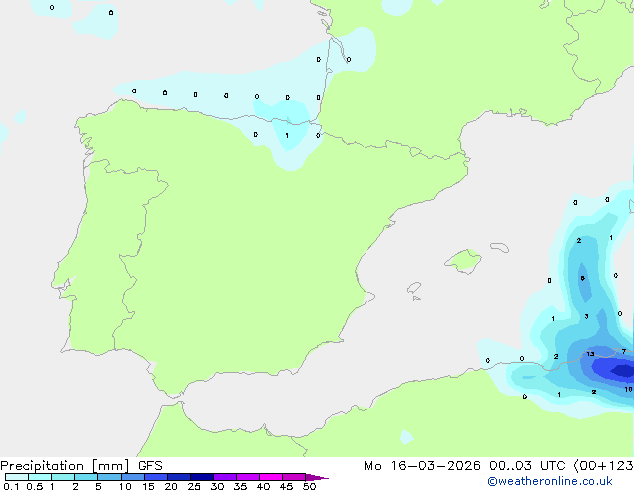Select the 1–2 mm legend color
This screenshot has height=490, width=634.
pyautogui.click(x=63, y=477)
